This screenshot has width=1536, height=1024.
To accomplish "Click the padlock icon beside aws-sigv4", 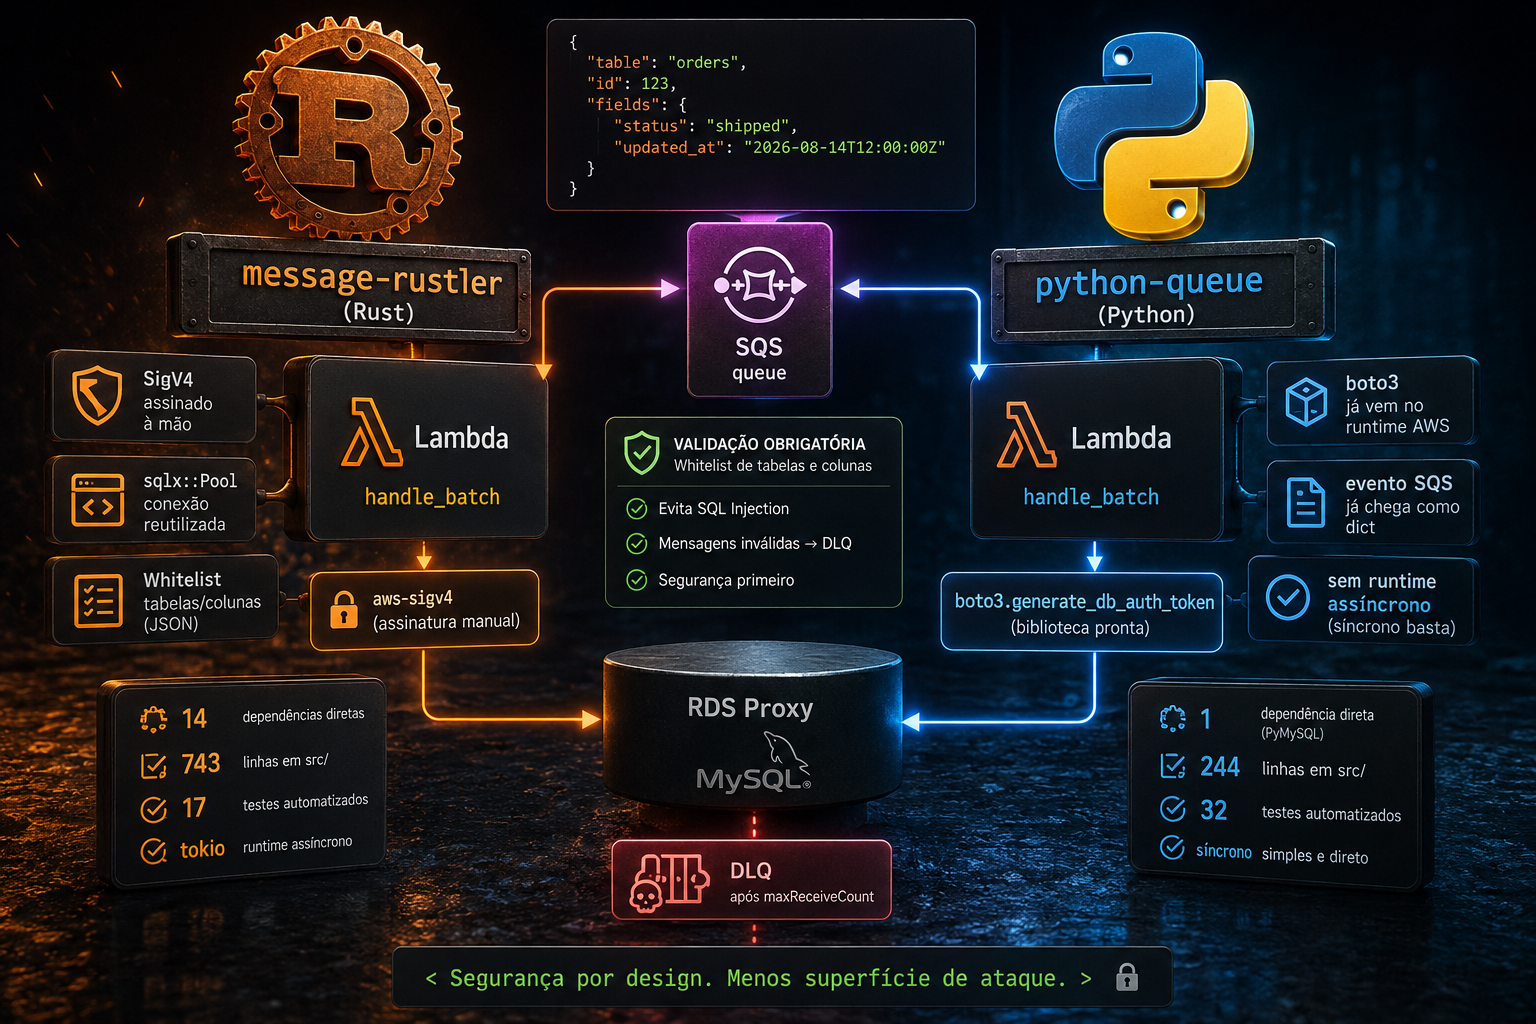I will click(x=344, y=609).
